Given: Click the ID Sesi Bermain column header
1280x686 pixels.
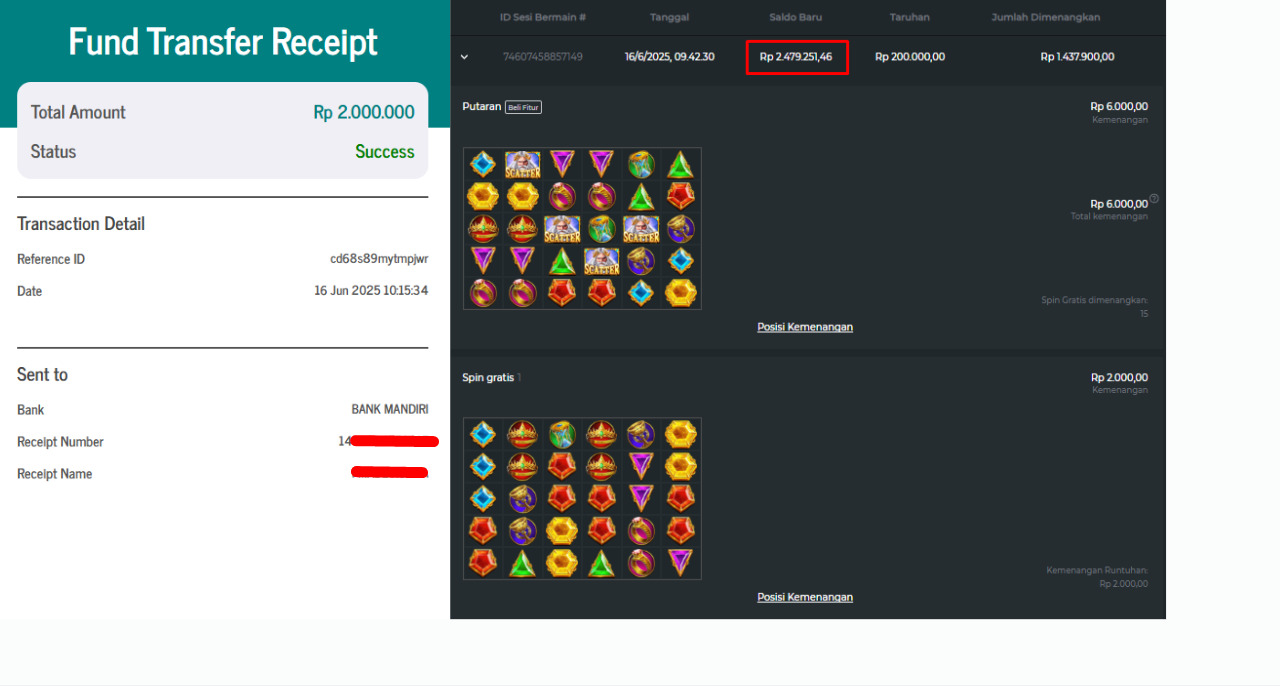Looking at the screenshot, I should (543, 17).
